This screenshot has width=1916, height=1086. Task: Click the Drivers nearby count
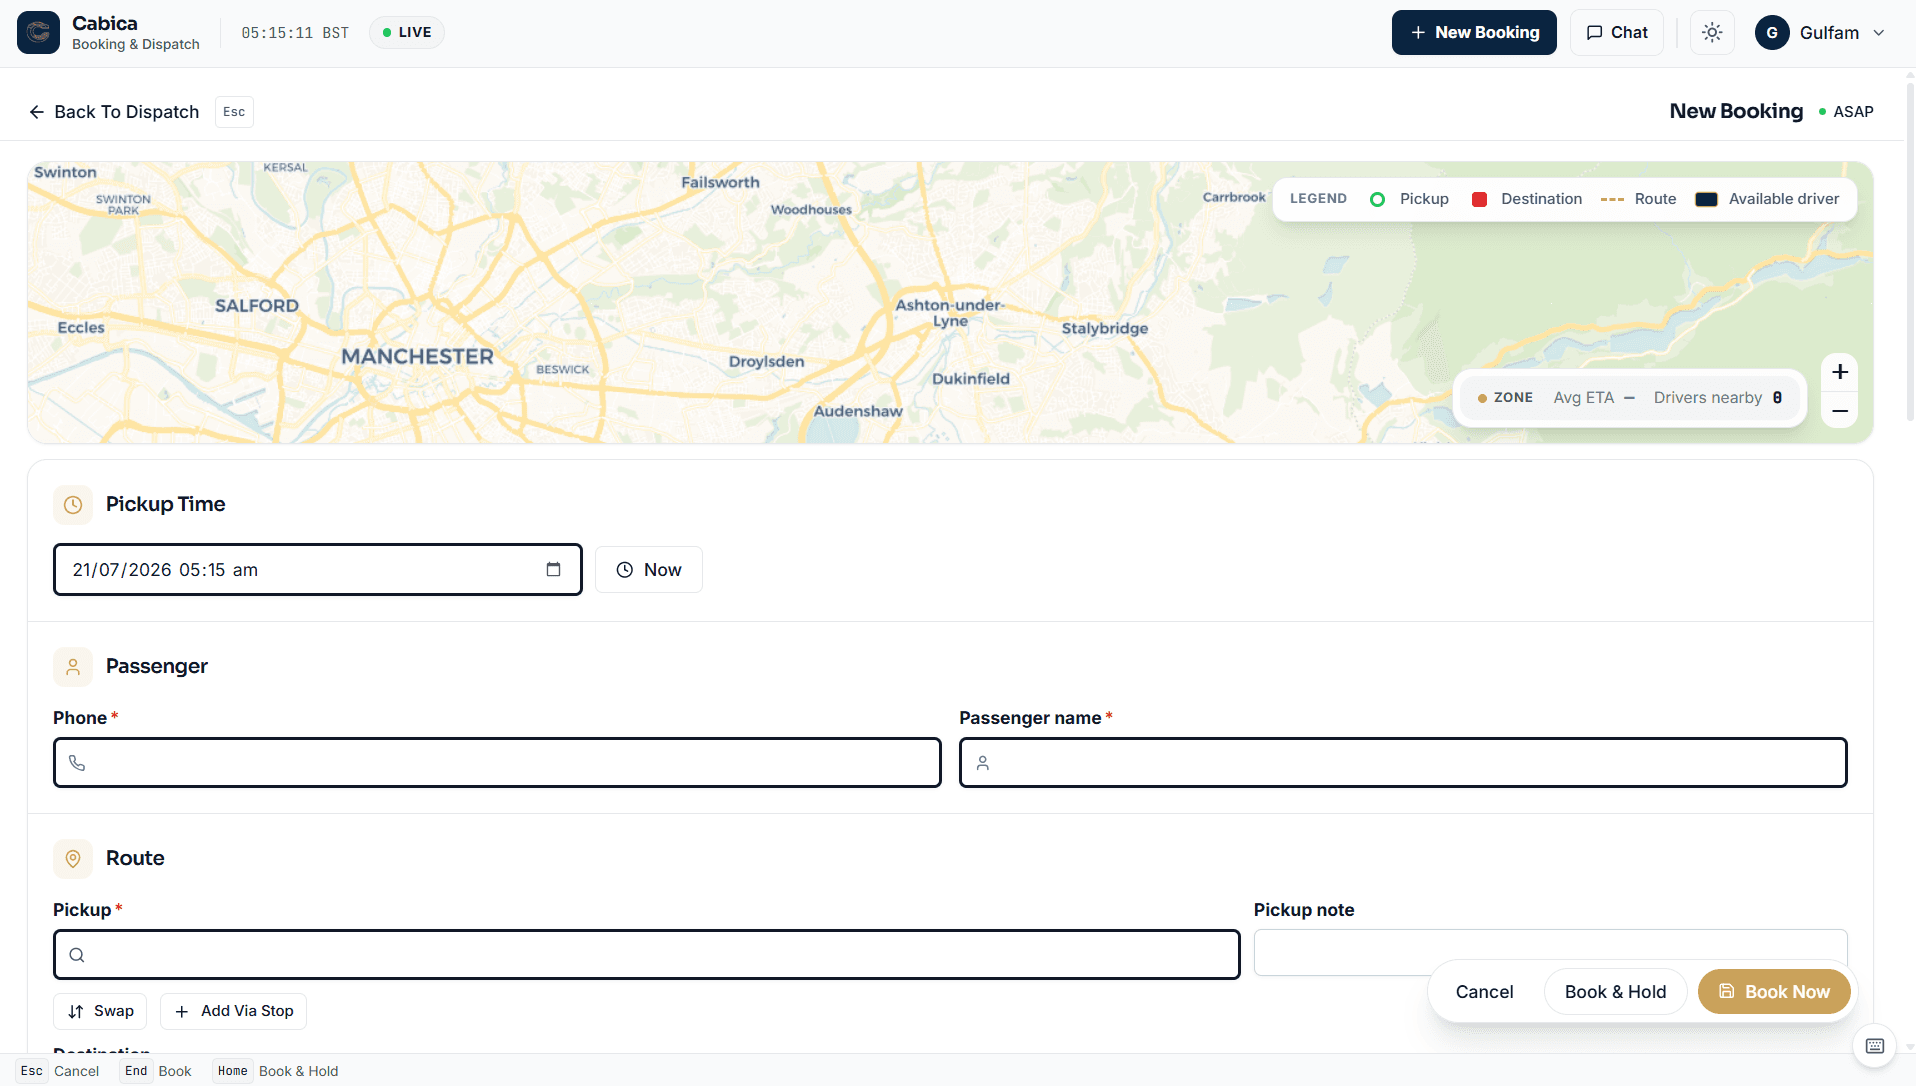[x=1777, y=398]
